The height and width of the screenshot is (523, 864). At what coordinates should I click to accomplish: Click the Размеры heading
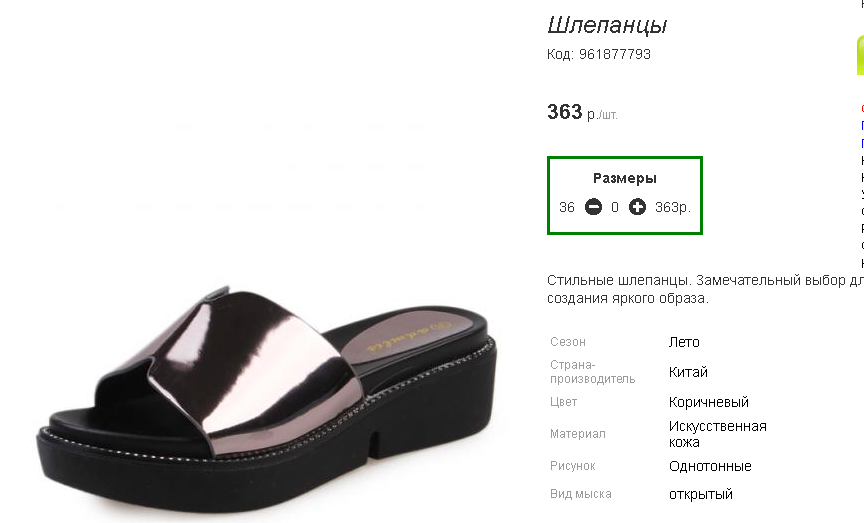pos(625,179)
